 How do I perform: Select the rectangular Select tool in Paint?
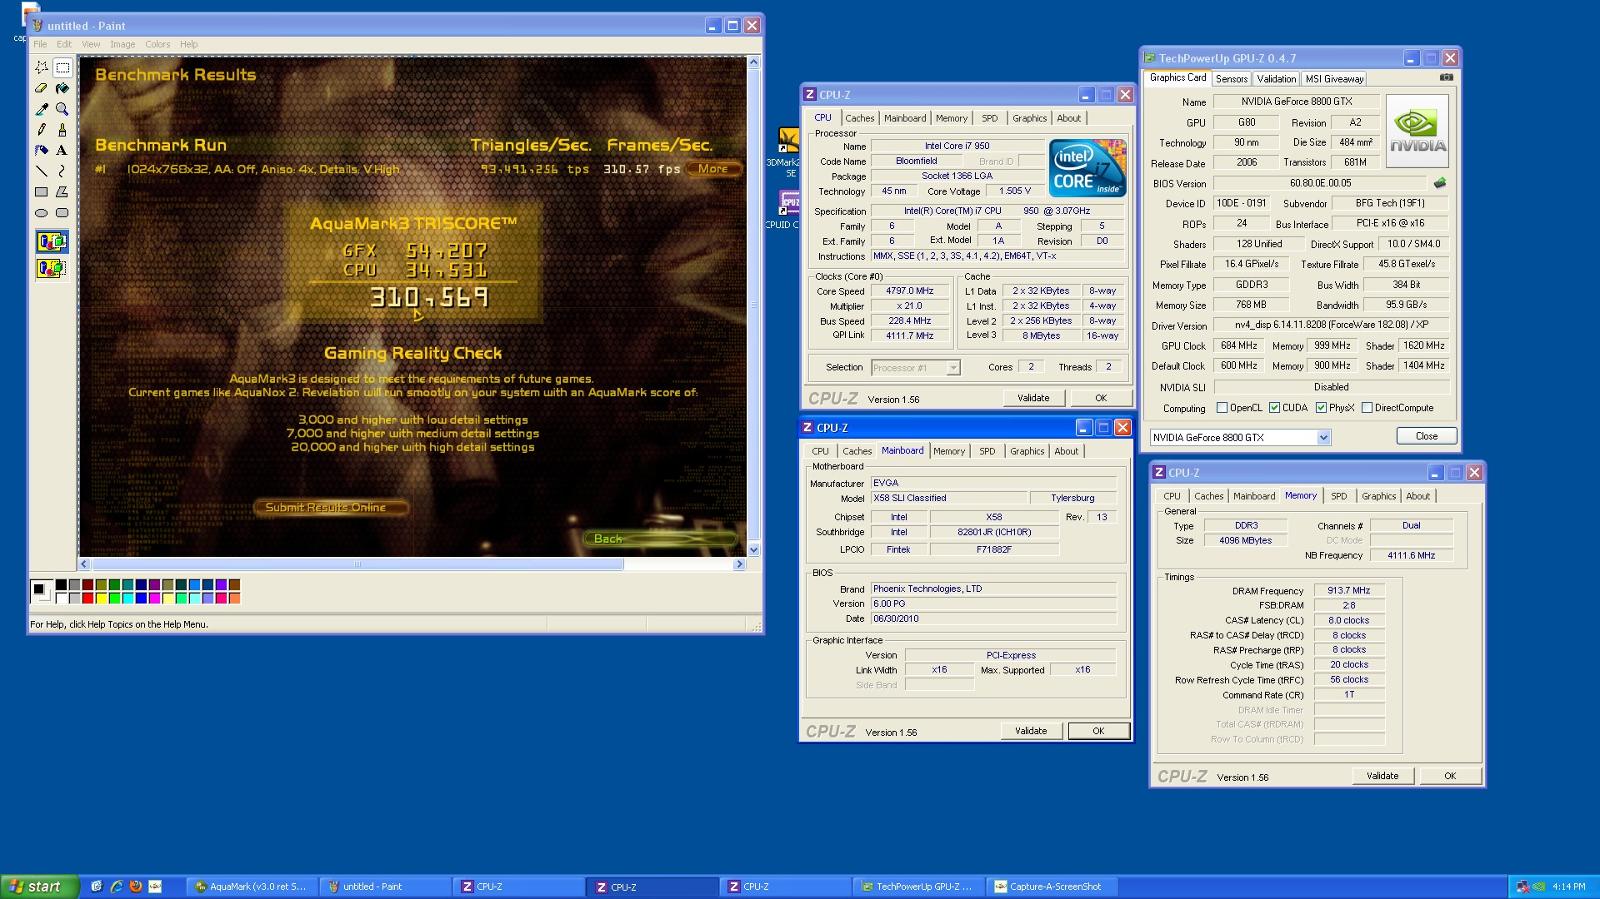[x=62, y=67]
